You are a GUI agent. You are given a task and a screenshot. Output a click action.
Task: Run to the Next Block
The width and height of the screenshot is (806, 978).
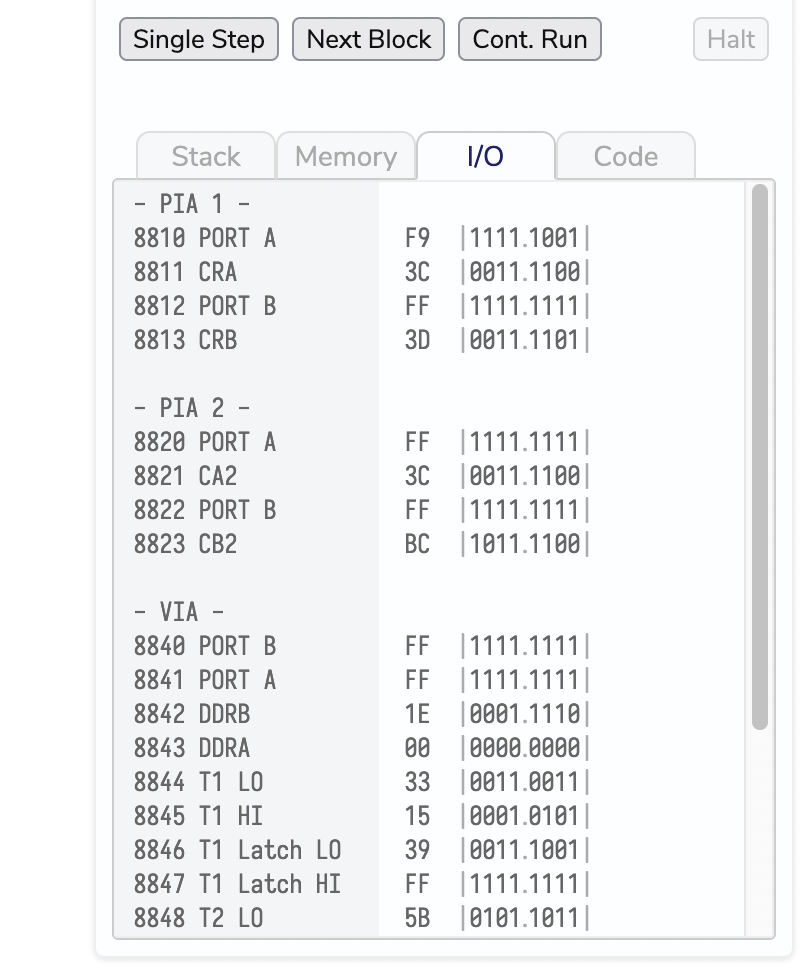click(x=368, y=39)
